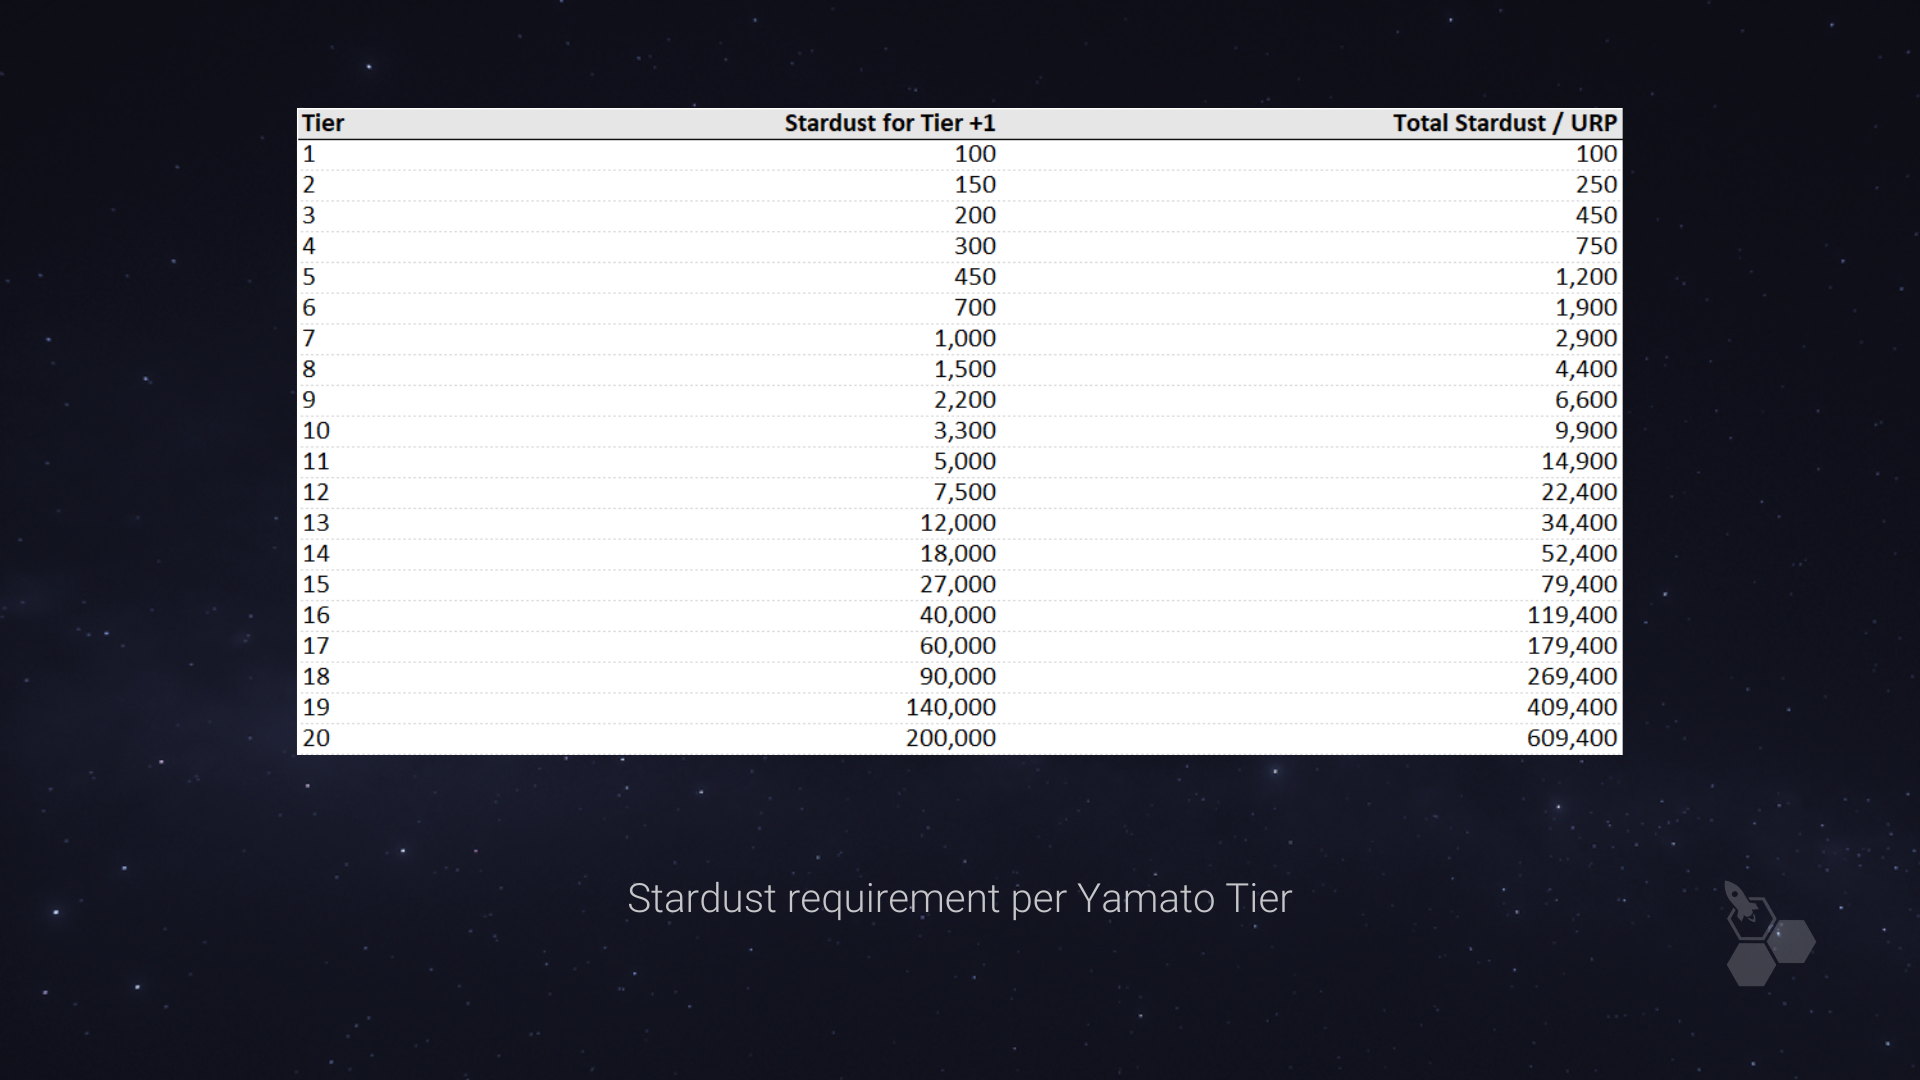Click the 6,600 total cell
The image size is (1920, 1080).
coord(1586,400)
